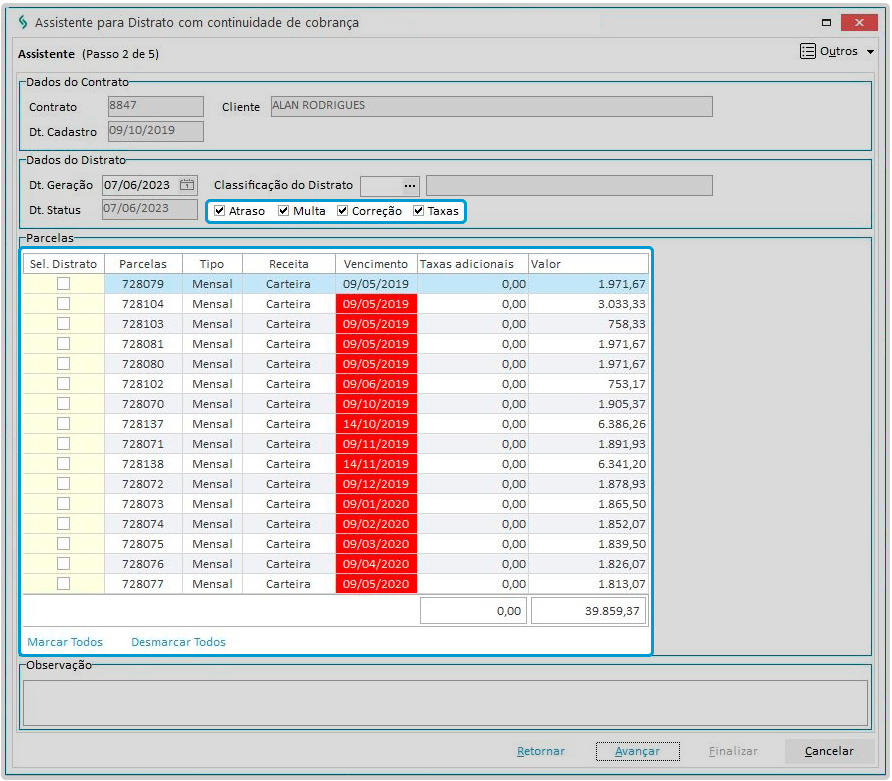
Task: Open calendar picker in Dt. Geração field
Action: [x=187, y=185]
